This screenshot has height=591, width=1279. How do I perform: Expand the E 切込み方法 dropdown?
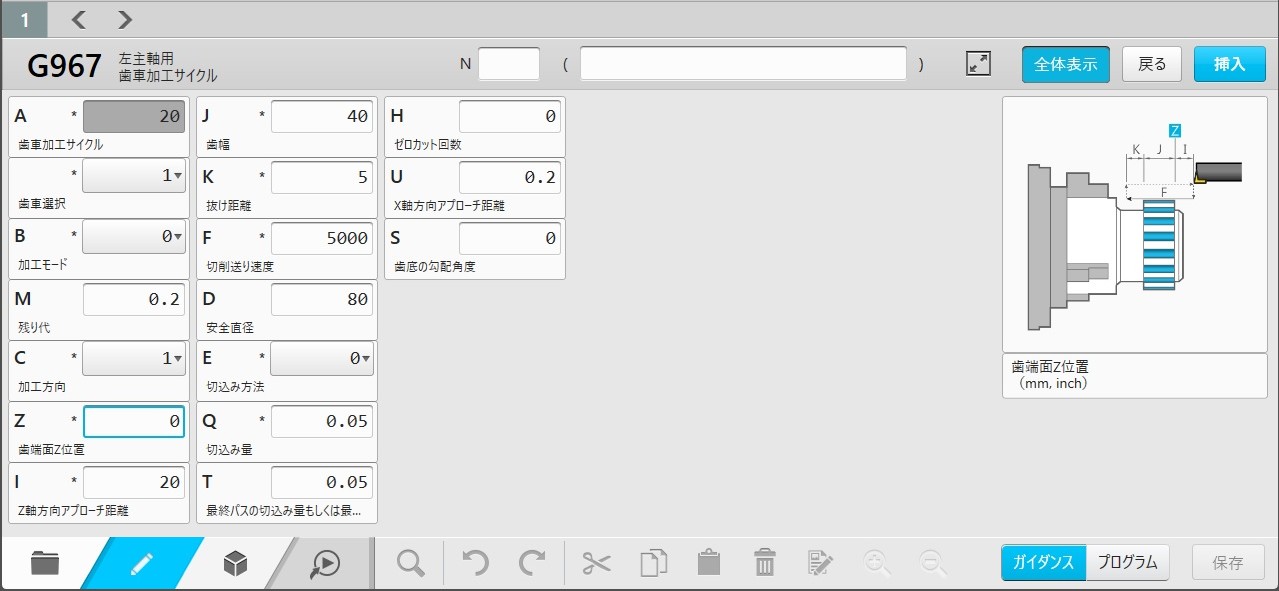click(x=321, y=359)
